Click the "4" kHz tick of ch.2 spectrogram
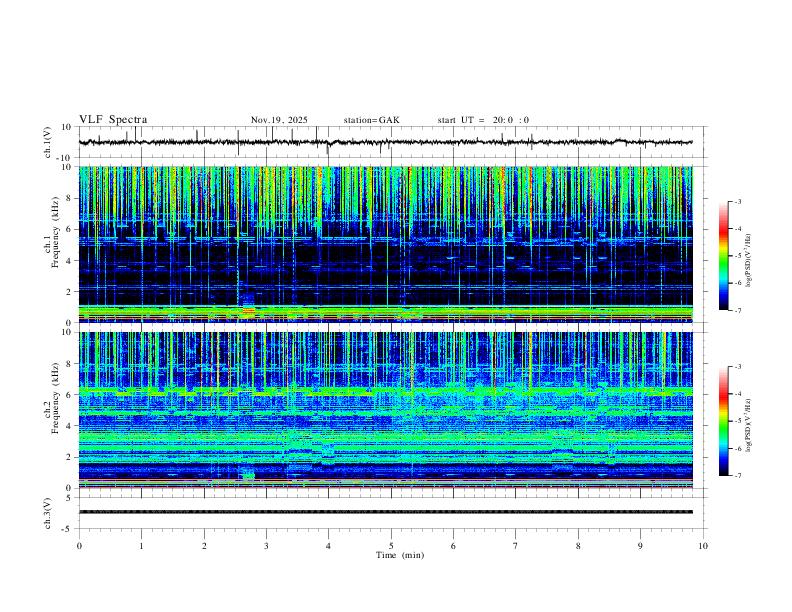The image size is (792, 612). pyautogui.click(x=70, y=426)
